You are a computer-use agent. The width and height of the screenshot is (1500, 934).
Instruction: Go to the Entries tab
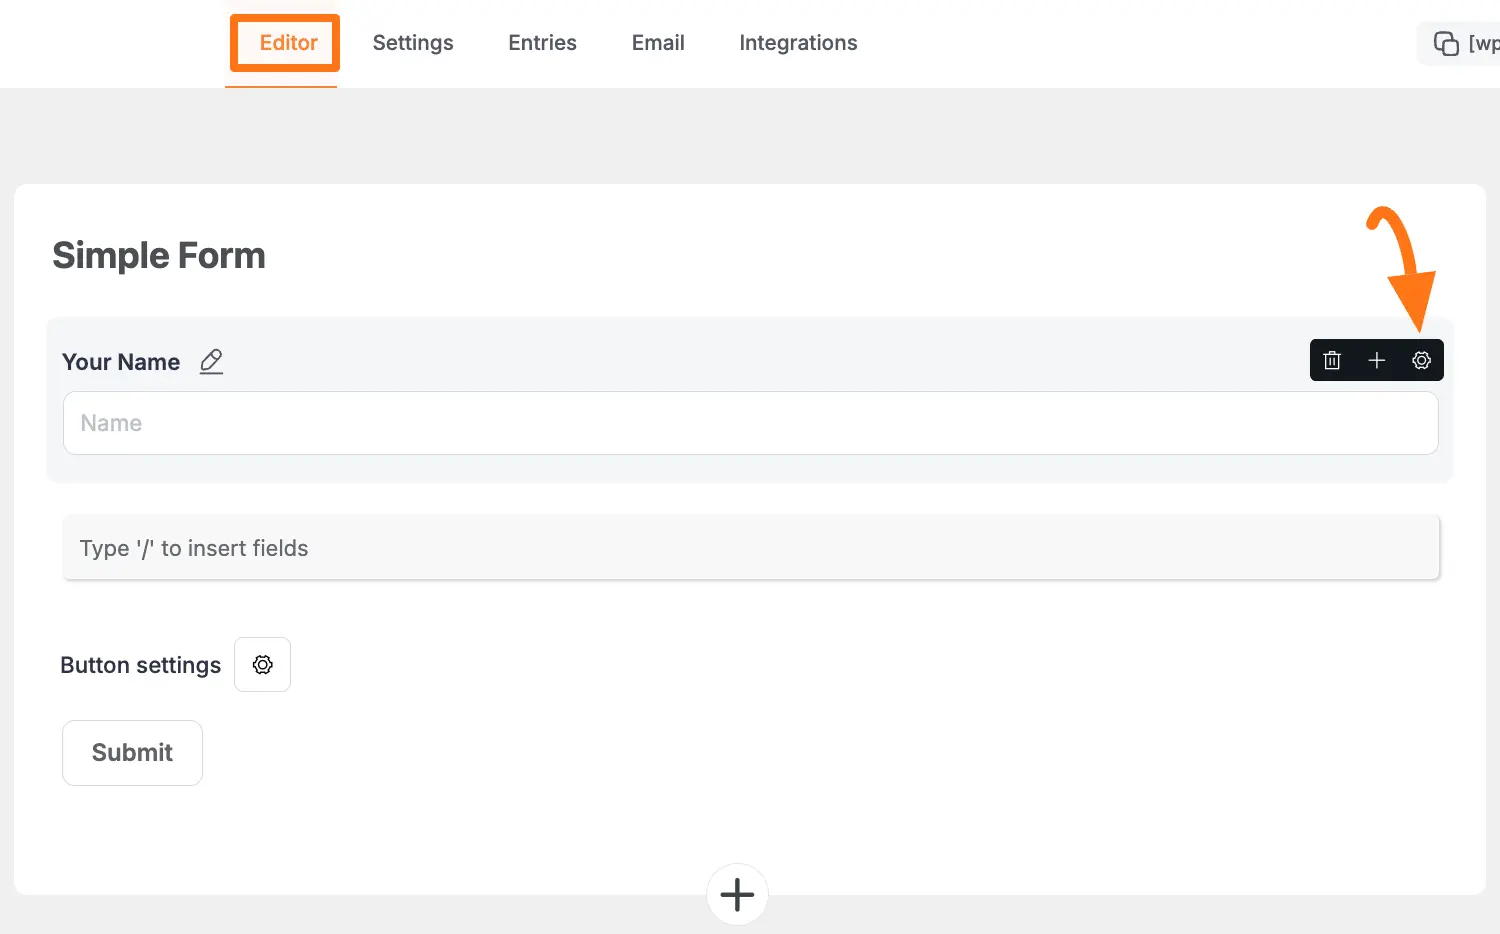tap(542, 43)
